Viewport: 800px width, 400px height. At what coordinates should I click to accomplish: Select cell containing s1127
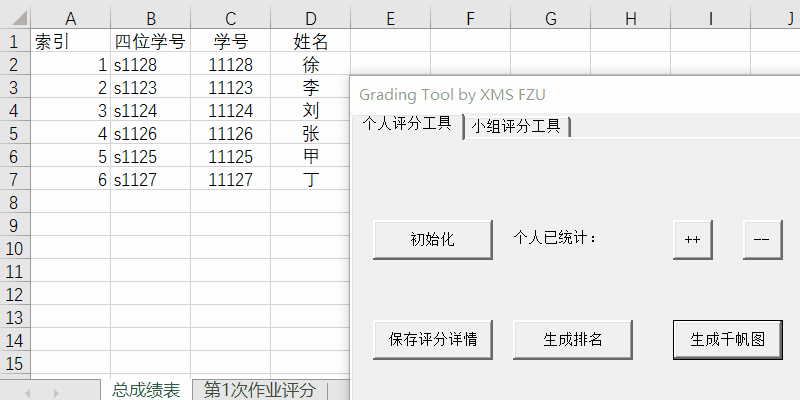[x=151, y=179]
